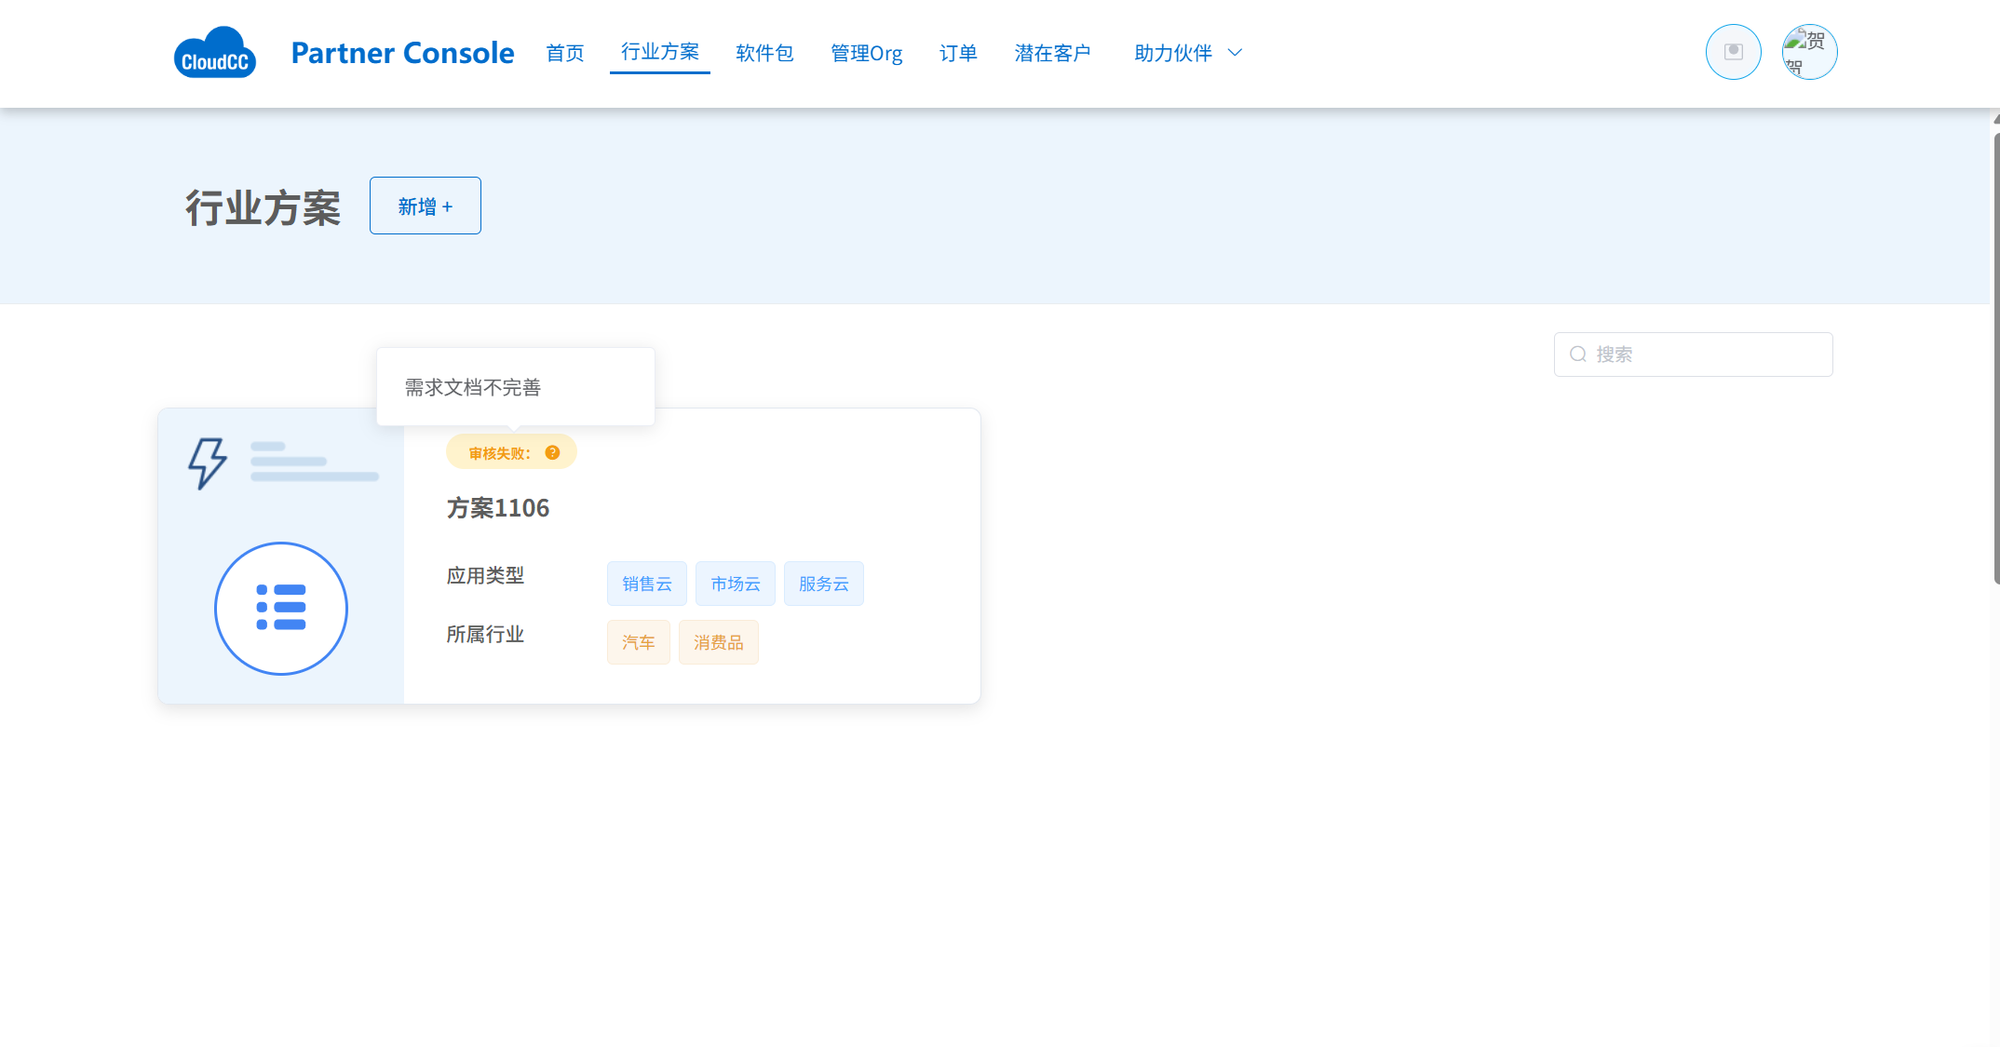Image resolution: width=2000 pixels, height=1047 pixels.
Task: Open the 订单 menu item
Action: pos(957,53)
